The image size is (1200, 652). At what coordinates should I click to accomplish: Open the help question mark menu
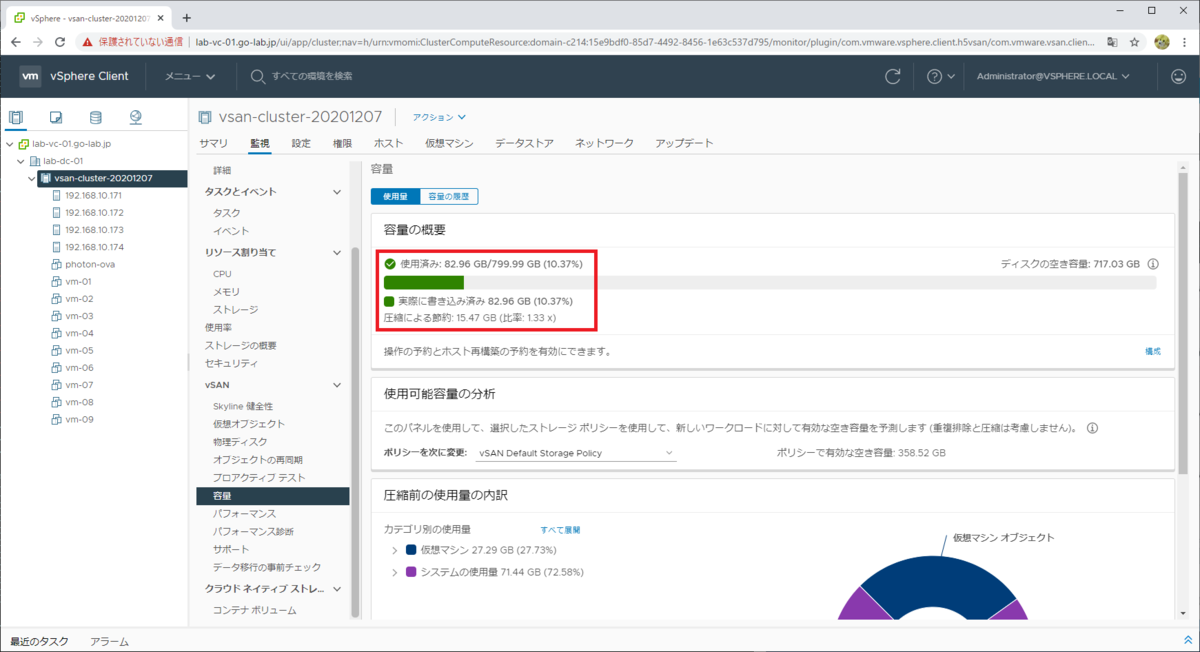pos(941,76)
